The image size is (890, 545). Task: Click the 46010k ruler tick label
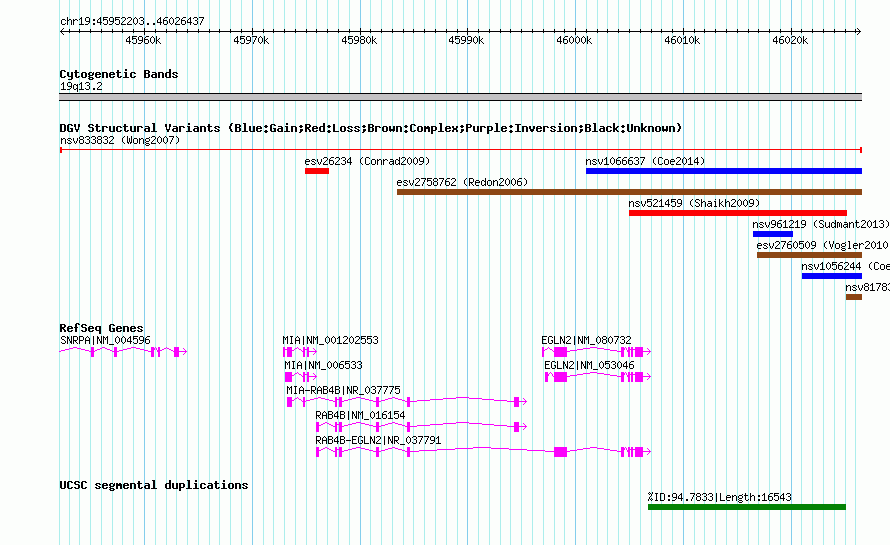click(x=682, y=40)
